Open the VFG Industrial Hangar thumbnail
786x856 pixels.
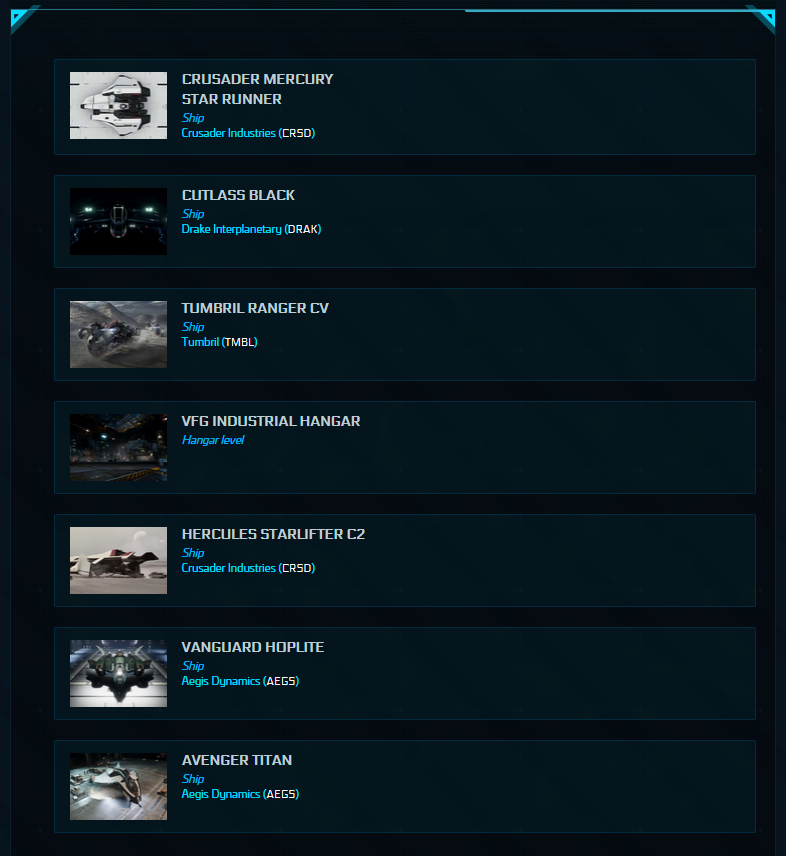(x=118, y=447)
